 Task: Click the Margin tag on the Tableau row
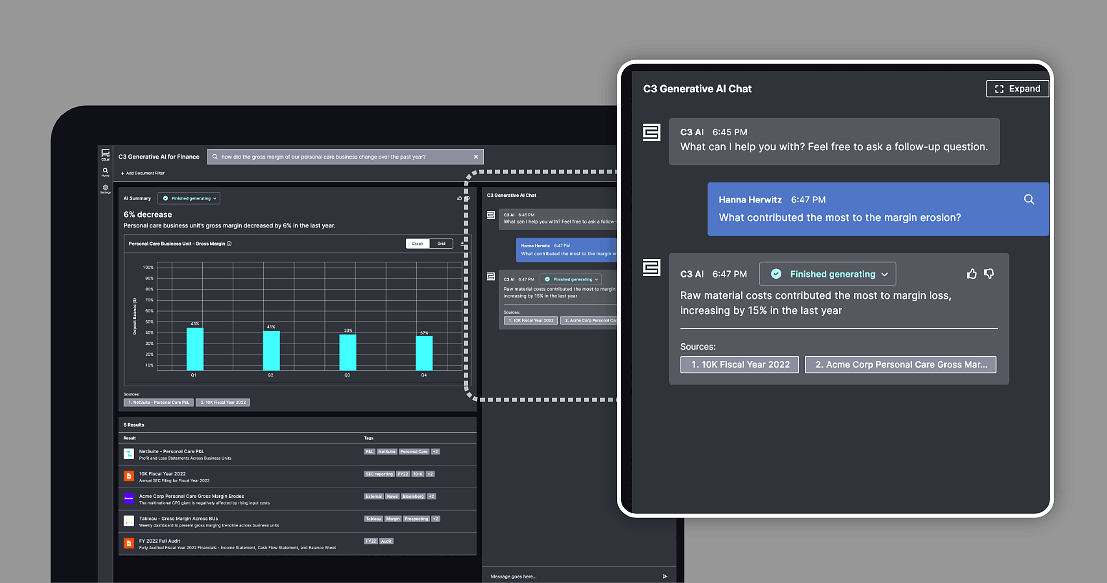tap(393, 519)
